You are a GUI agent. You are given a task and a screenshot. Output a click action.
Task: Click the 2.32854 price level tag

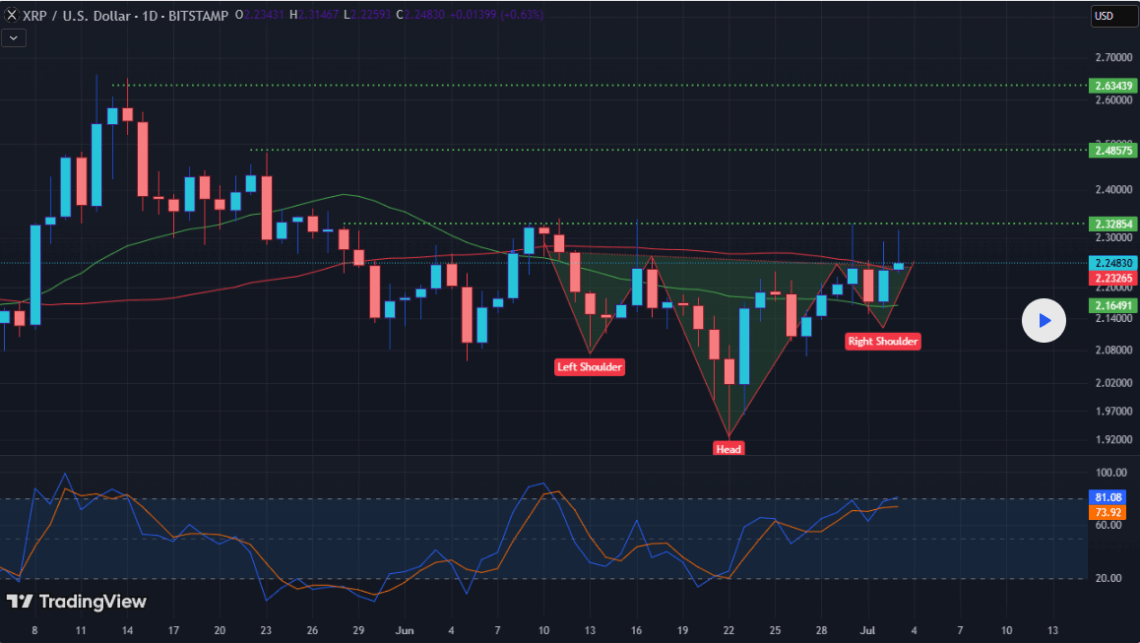[1112, 224]
